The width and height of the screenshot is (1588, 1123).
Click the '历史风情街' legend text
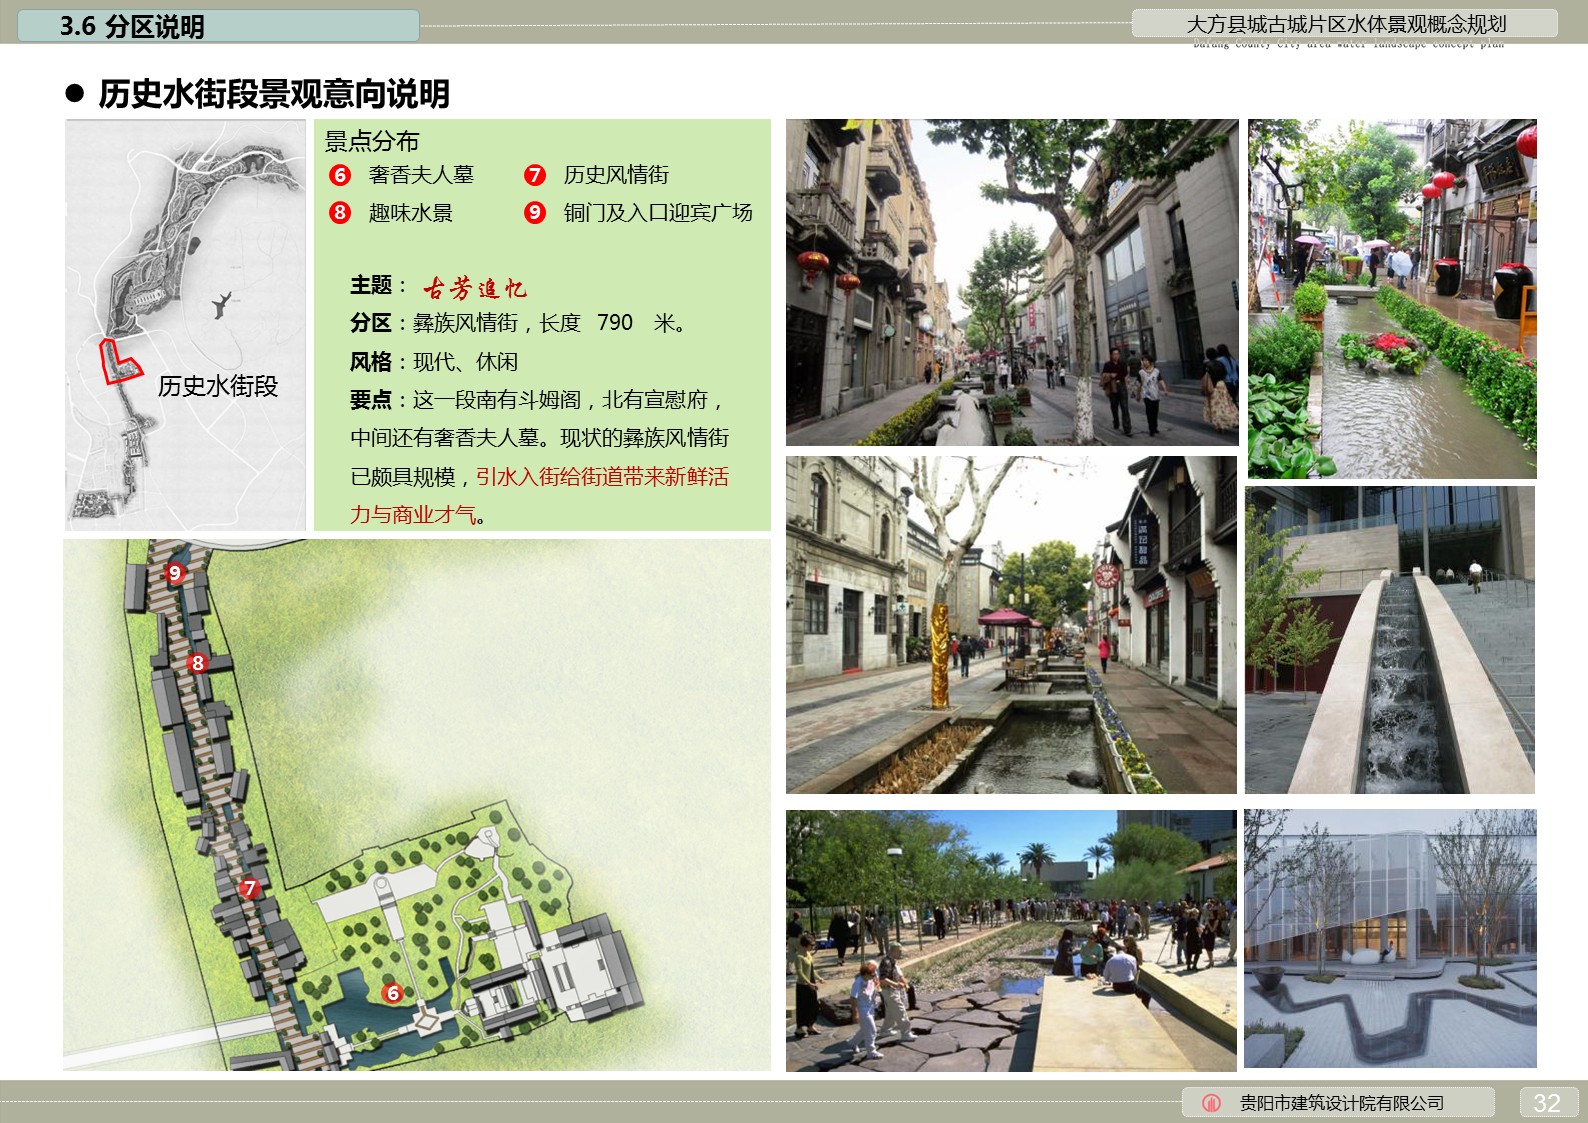coord(616,175)
